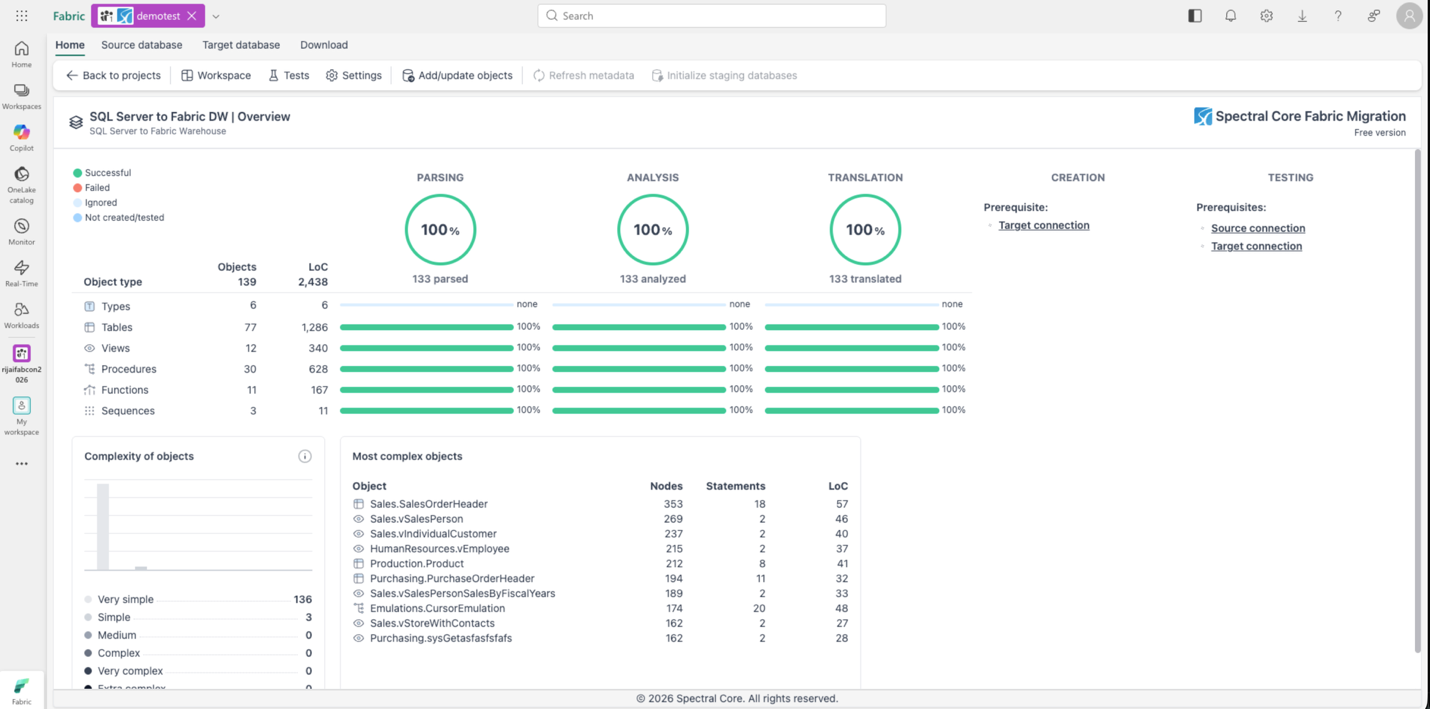Click the Tables parsing progress bar
The width and height of the screenshot is (1430, 709).
tap(426, 327)
